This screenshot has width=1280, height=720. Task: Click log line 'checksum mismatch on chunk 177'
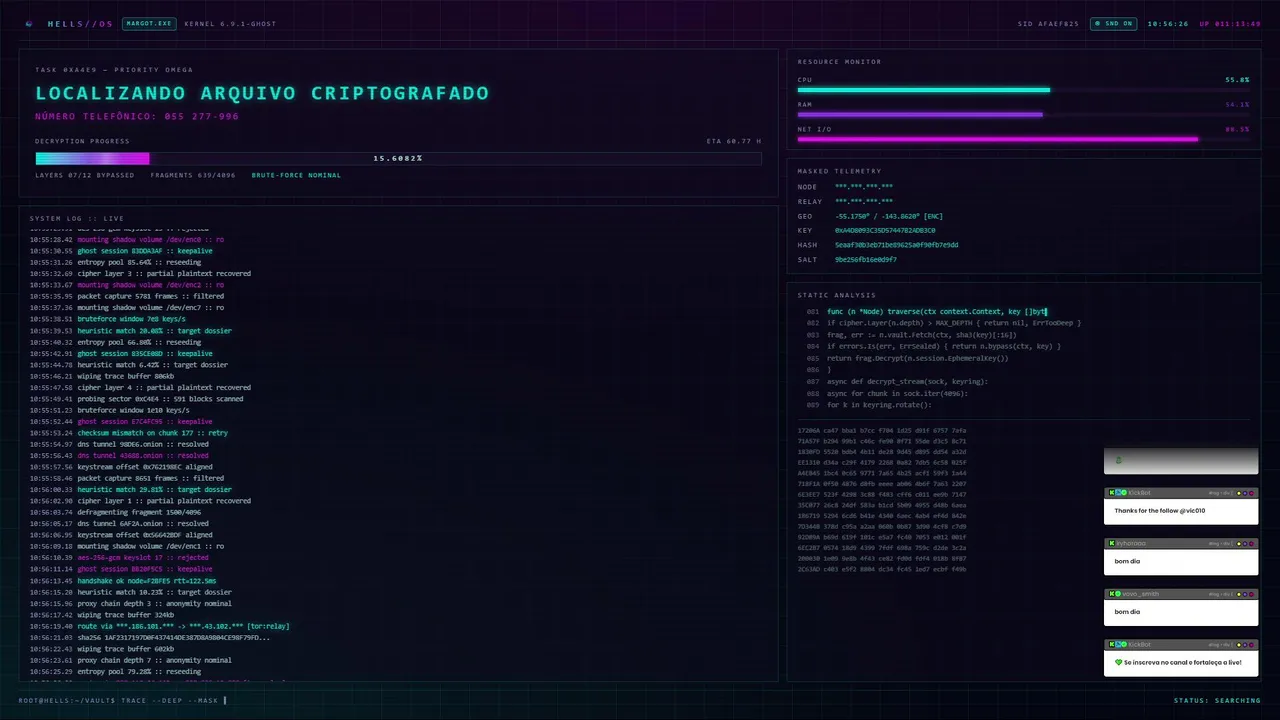click(129, 433)
